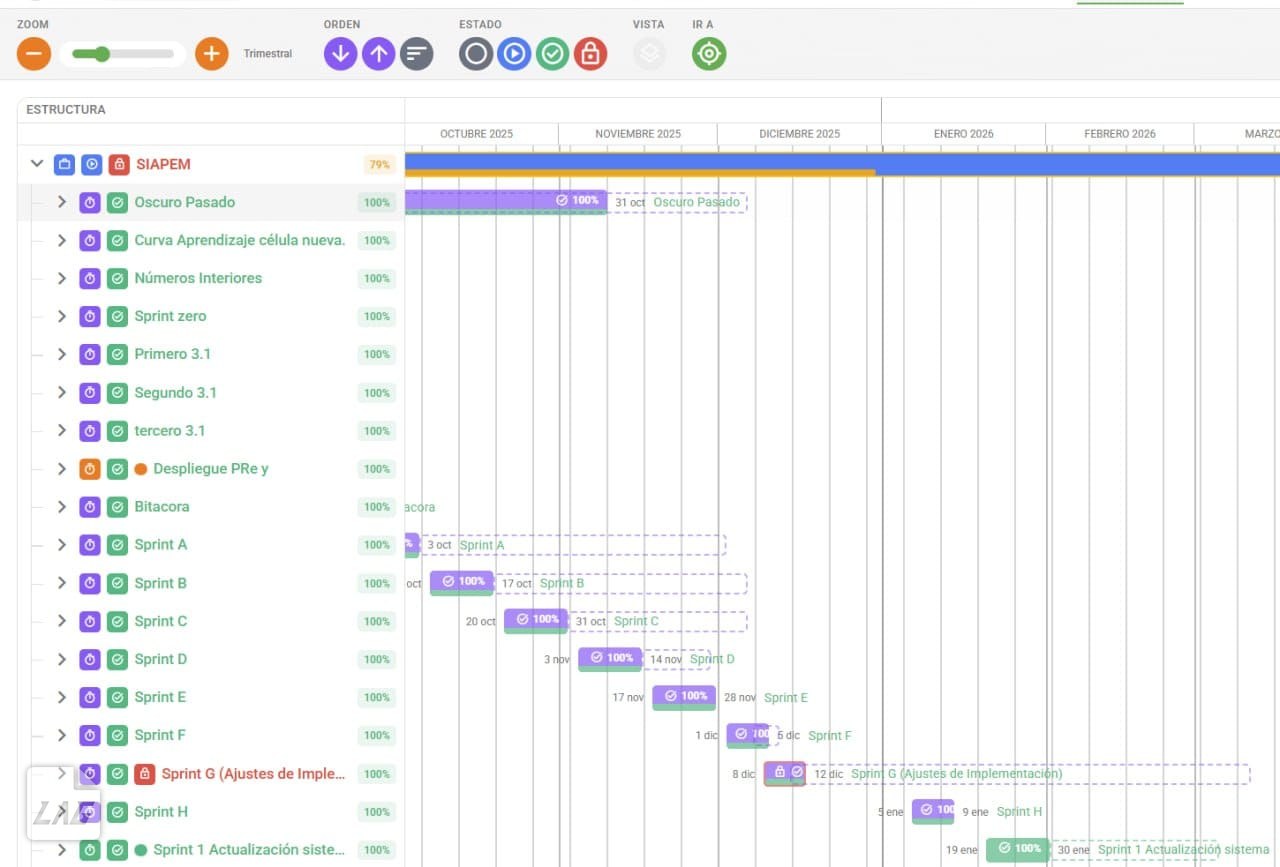
Task: Click the orange minus zoom-out button
Action: click(34, 53)
